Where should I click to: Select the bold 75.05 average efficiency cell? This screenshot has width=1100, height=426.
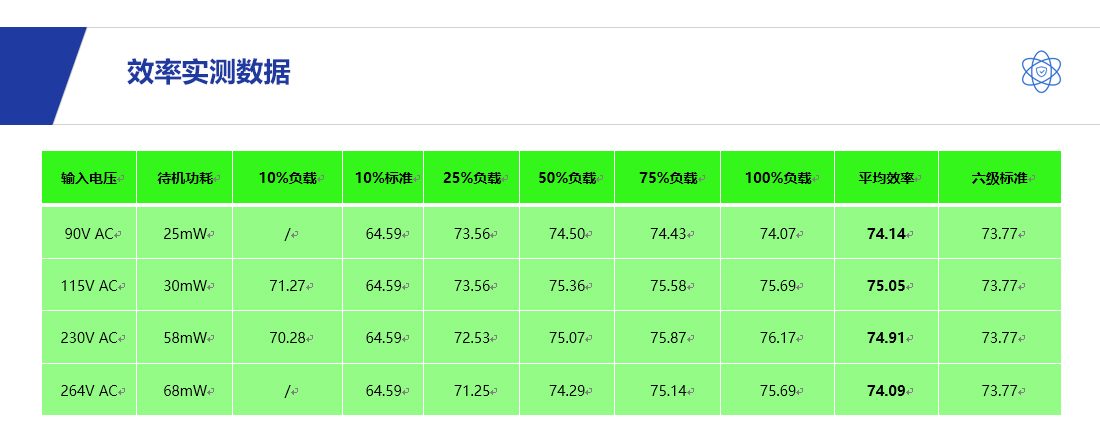[x=886, y=286]
